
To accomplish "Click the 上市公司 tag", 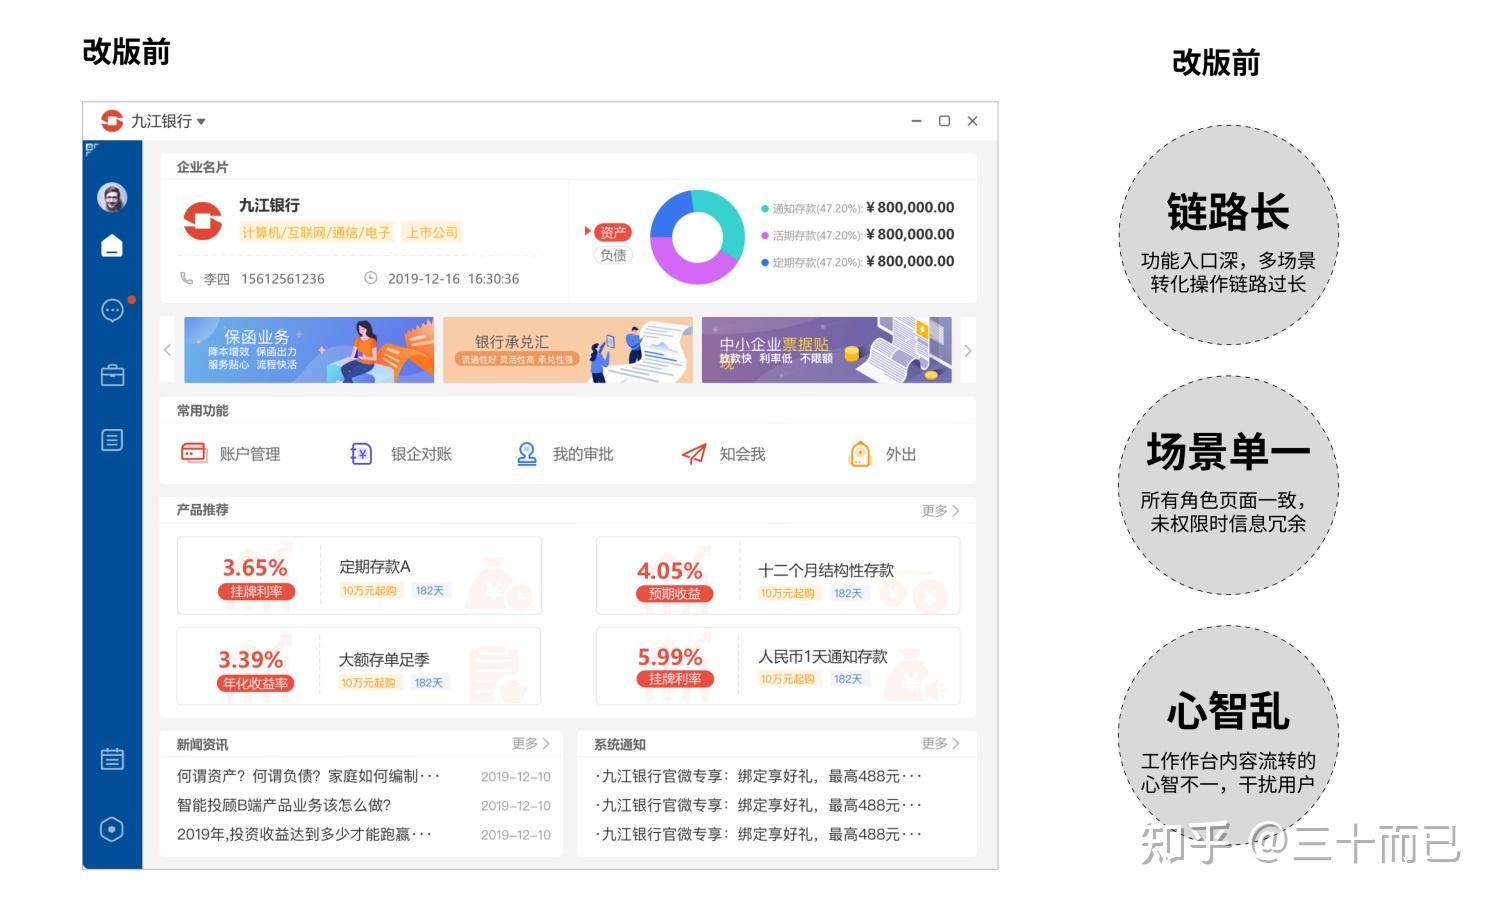I will [432, 233].
